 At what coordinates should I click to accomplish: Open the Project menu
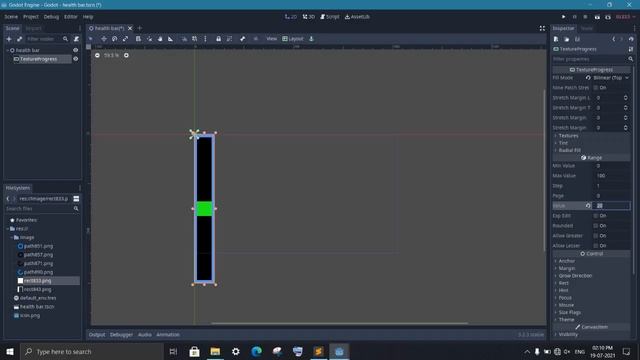[x=31, y=17]
